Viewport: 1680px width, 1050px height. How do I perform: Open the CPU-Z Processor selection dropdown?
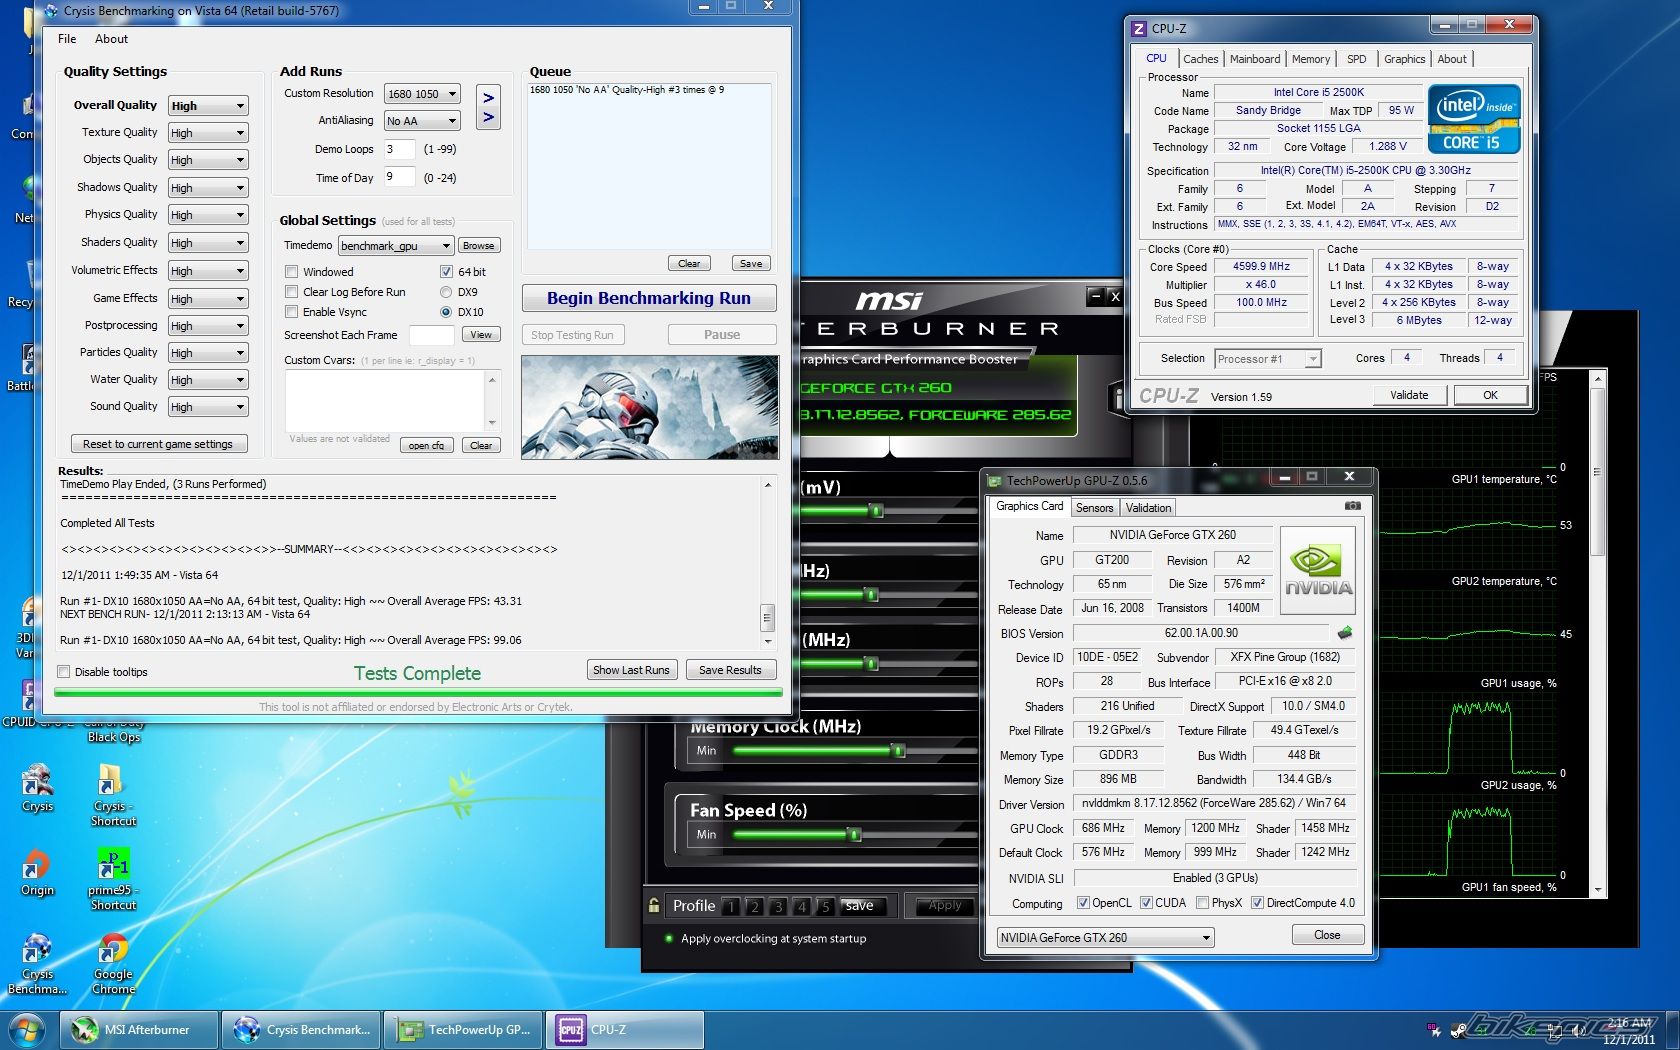pyautogui.click(x=1268, y=358)
